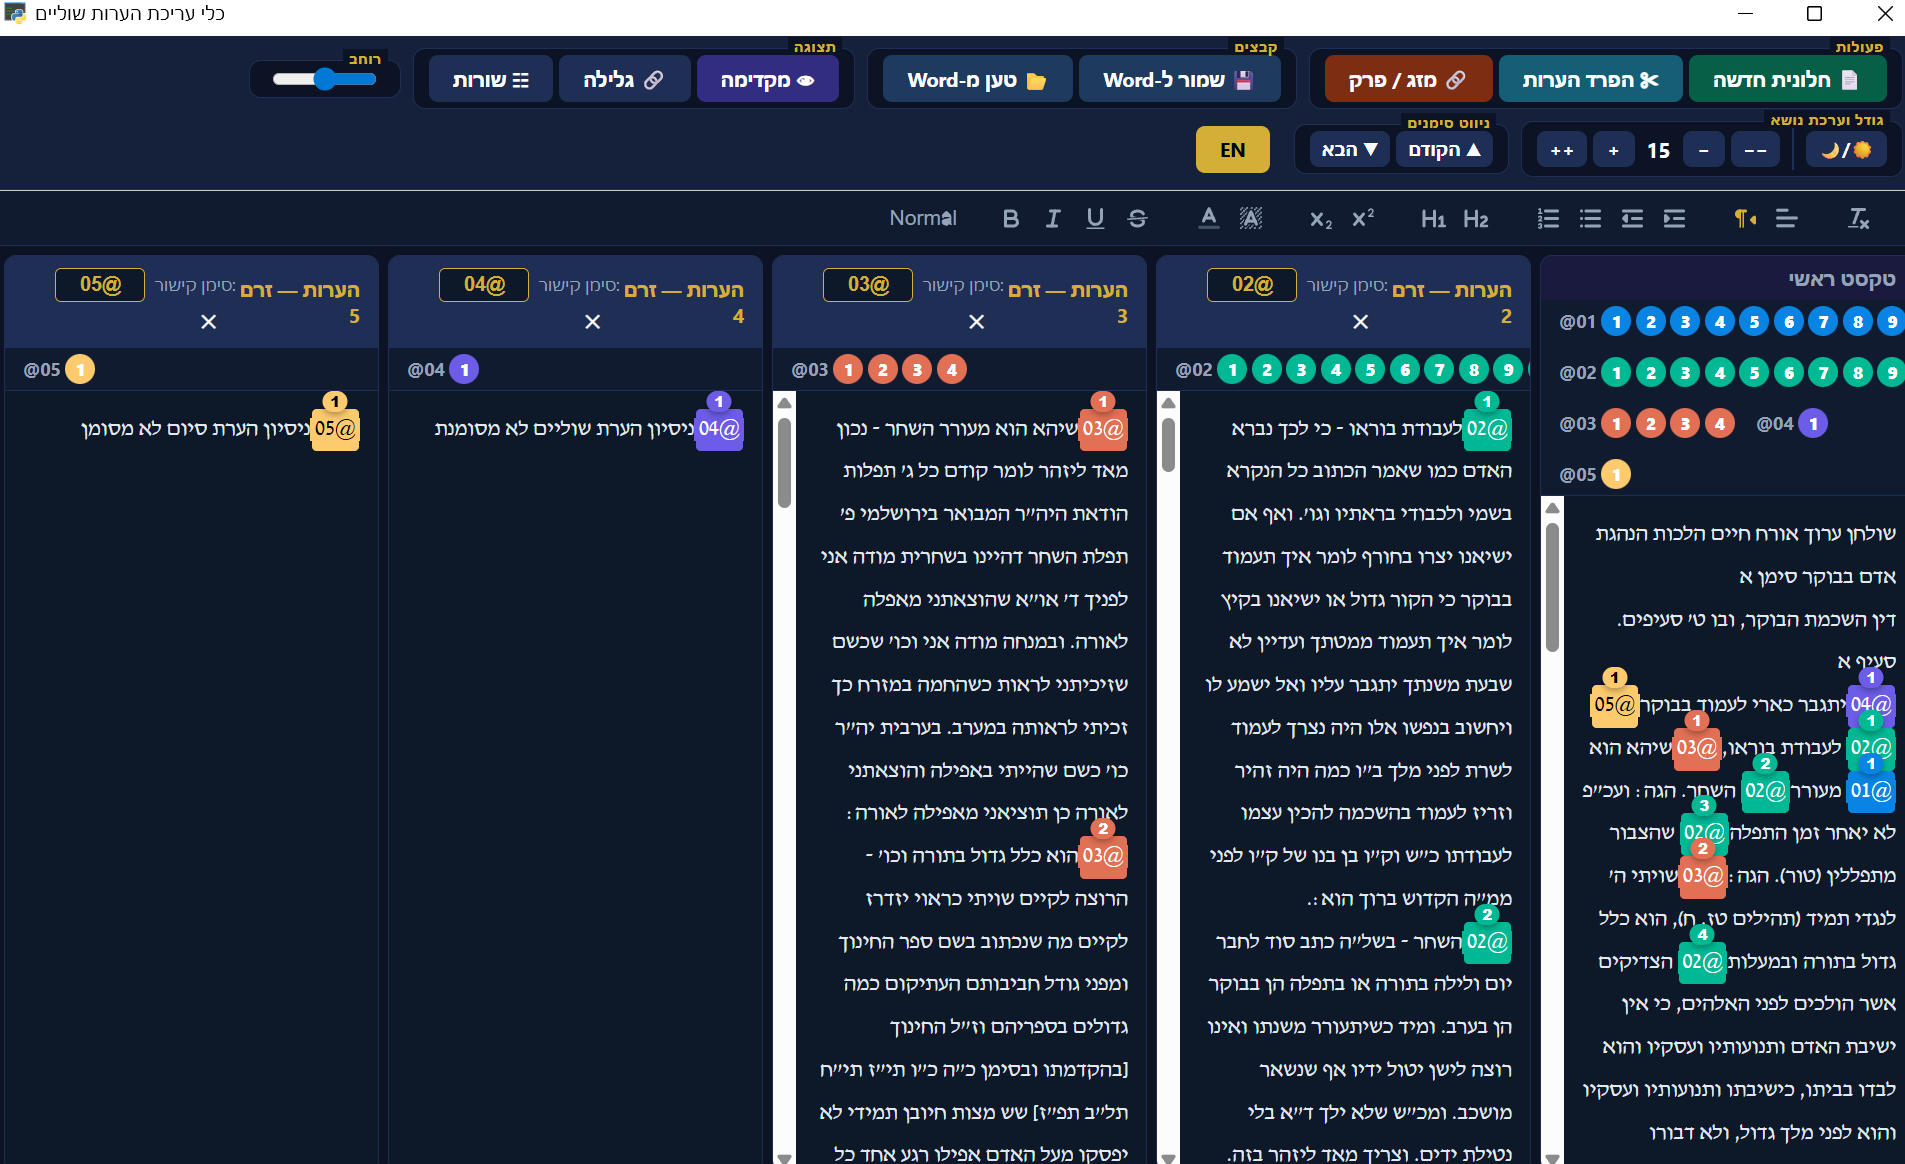The image size is (1905, 1164).
Task: Switch between dark and light theme
Action: pyautogui.click(x=1846, y=148)
